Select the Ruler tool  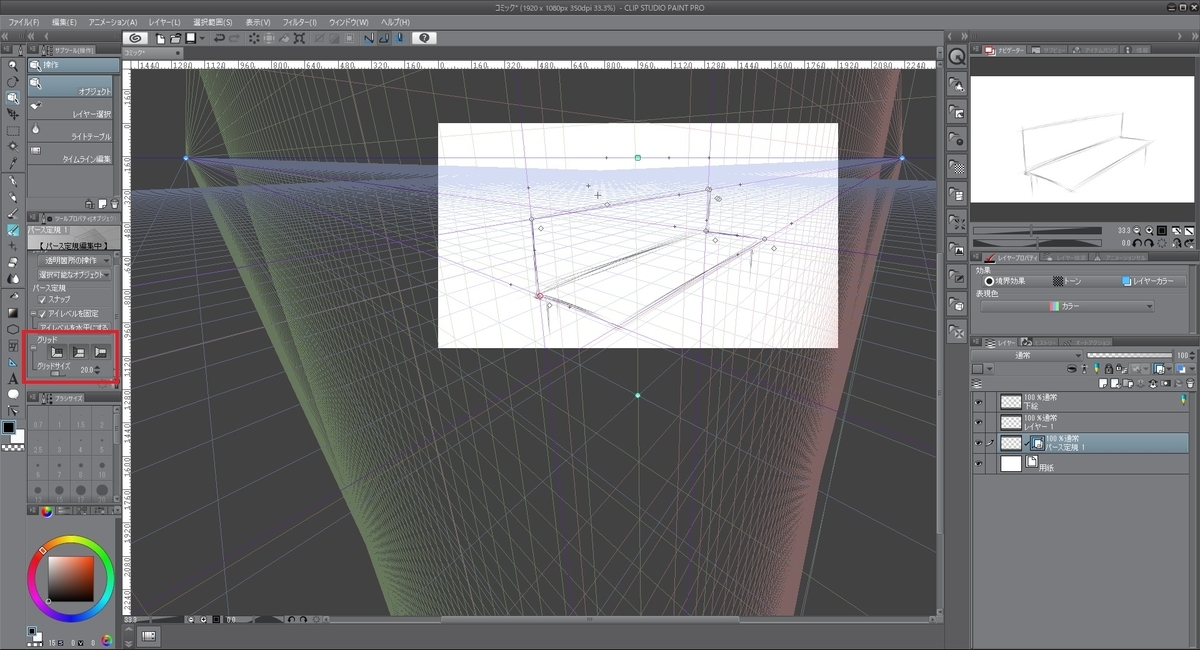tap(13, 361)
